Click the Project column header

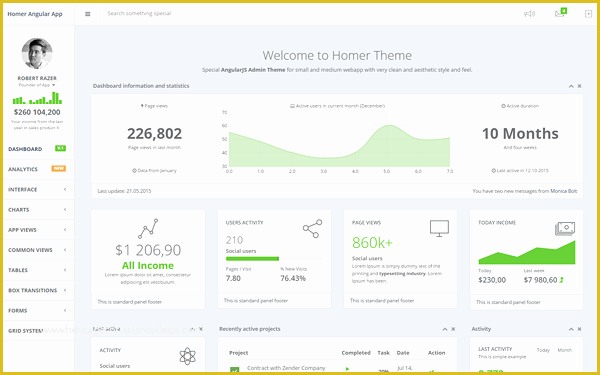click(x=238, y=353)
